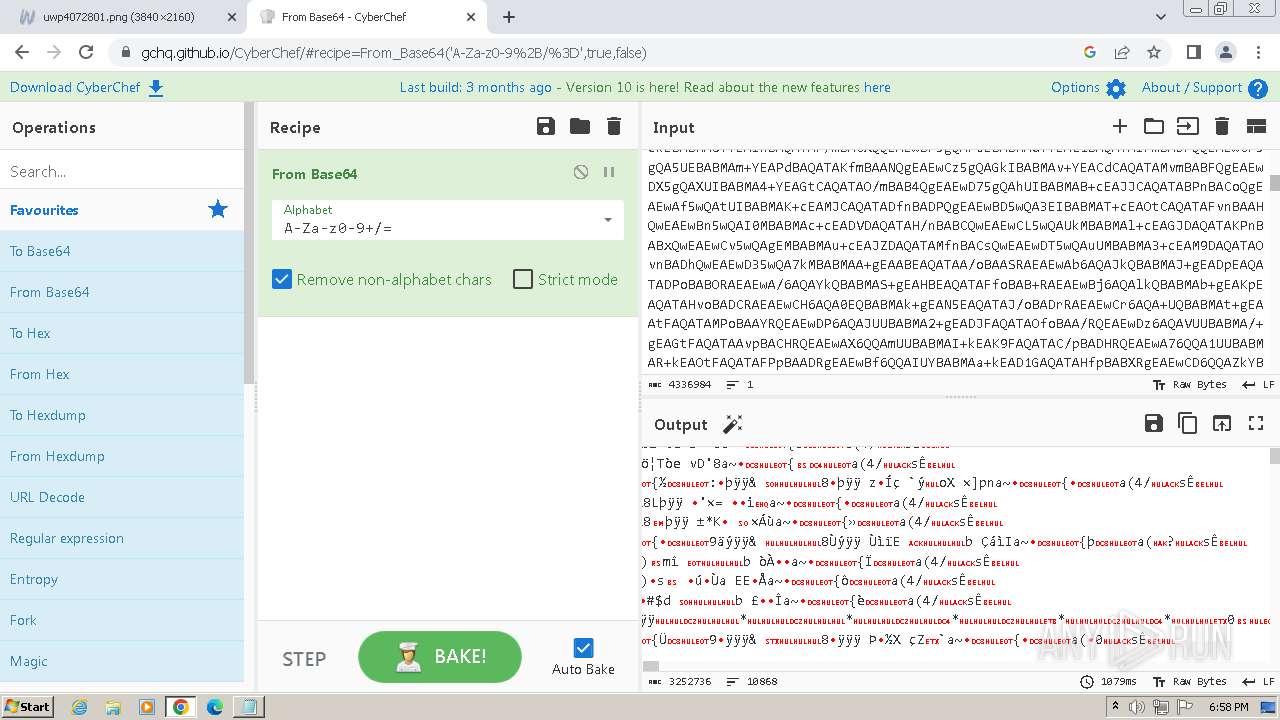Image resolution: width=1280 pixels, height=720 pixels.
Task: Set breakpoint on From Base64 operation
Action: (609, 172)
